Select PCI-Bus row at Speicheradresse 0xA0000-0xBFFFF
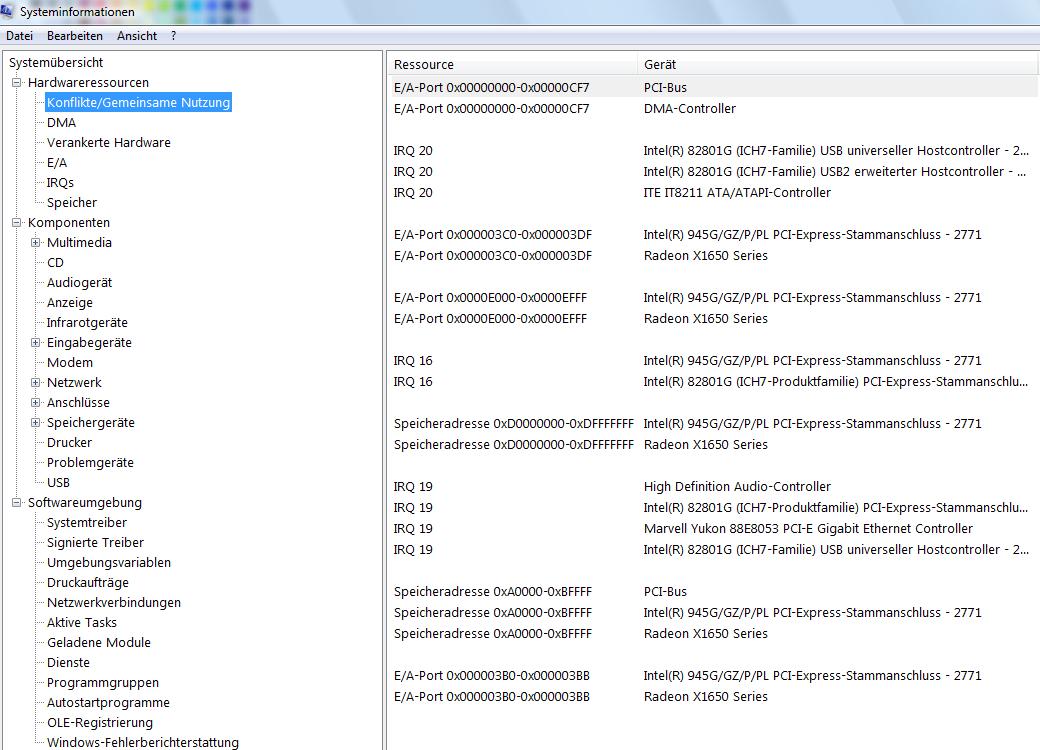Viewport: 1040px width, 750px height. pyautogui.click(x=712, y=592)
